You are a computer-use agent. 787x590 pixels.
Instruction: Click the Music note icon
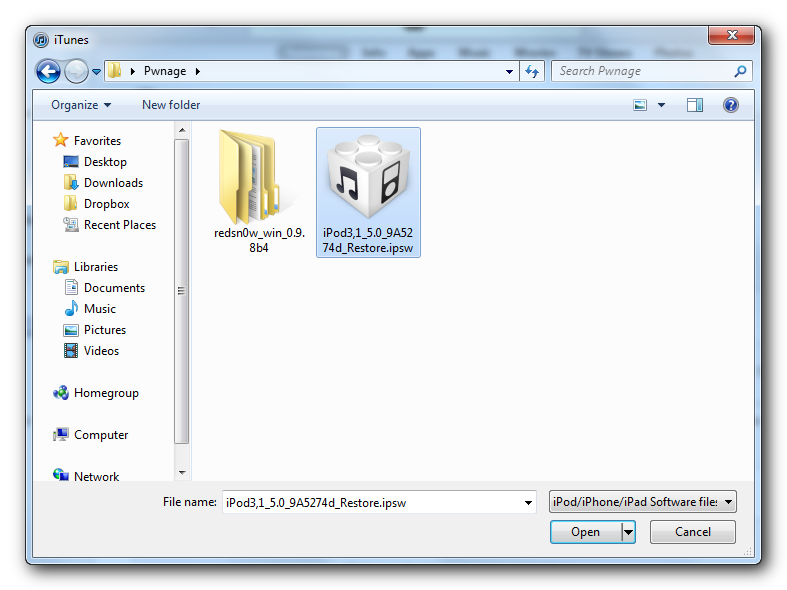(x=71, y=308)
